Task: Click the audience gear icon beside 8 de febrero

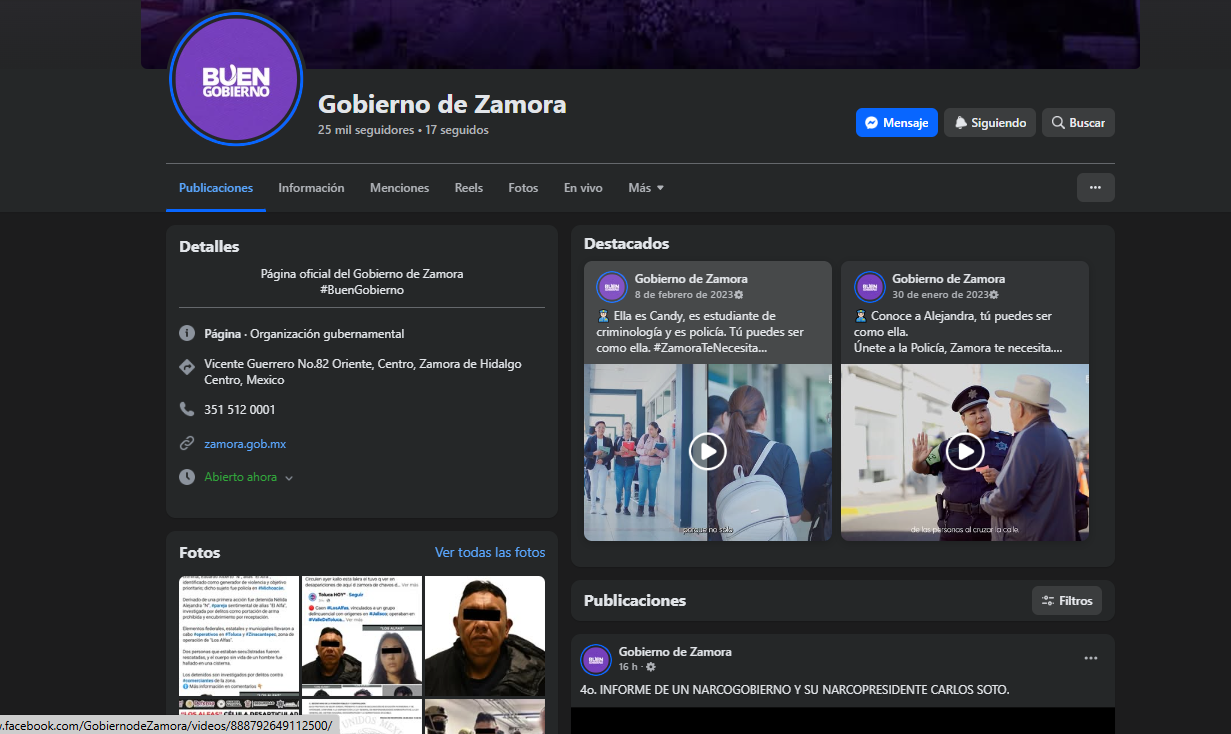Action: [x=739, y=295]
